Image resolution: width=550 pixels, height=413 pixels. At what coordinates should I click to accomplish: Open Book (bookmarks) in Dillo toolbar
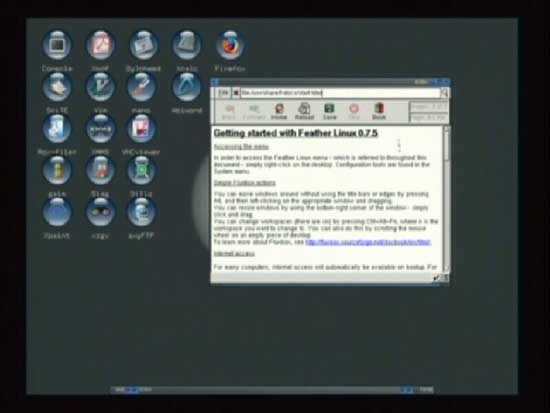[379, 112]
